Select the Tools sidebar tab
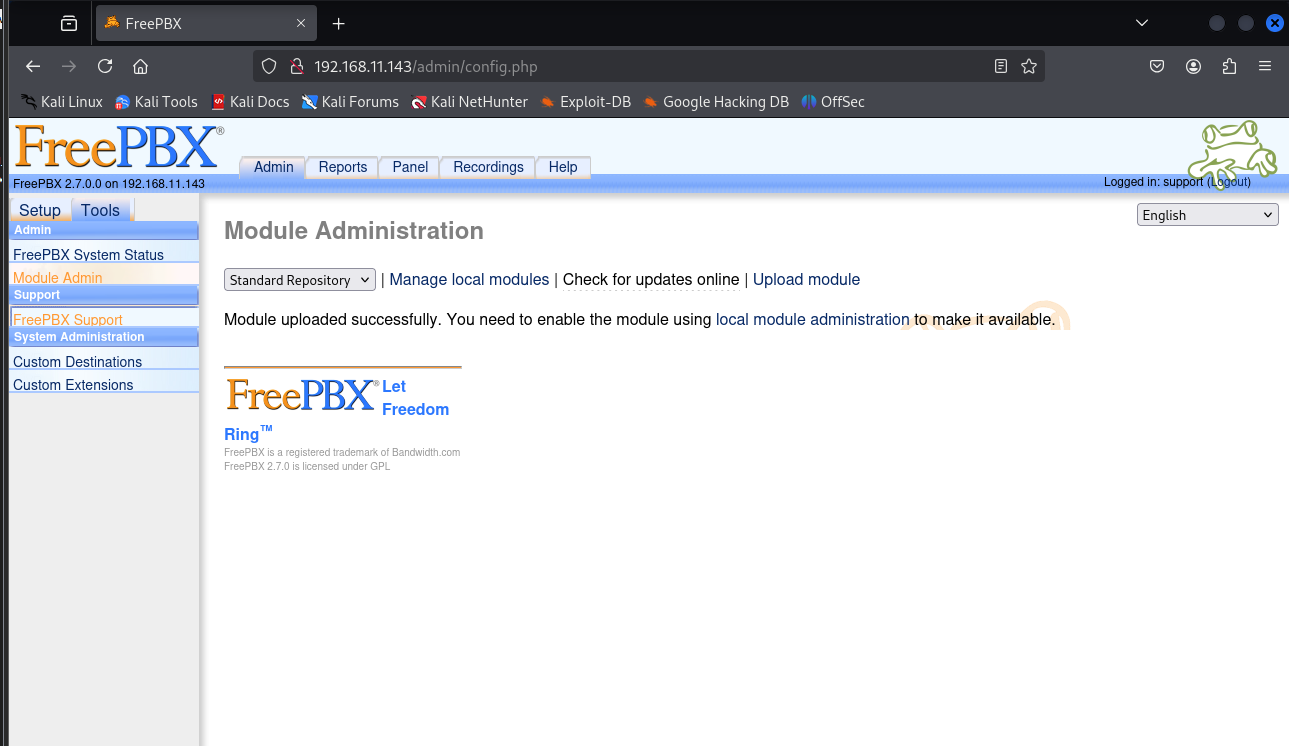Viewport: 1289px width, 746px height. point(101,210)
